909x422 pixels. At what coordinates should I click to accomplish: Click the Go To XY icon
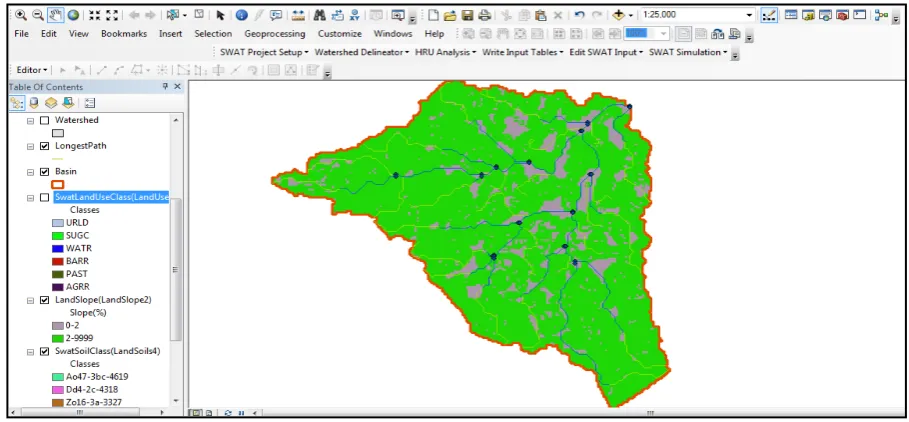[x=354, y=15]
